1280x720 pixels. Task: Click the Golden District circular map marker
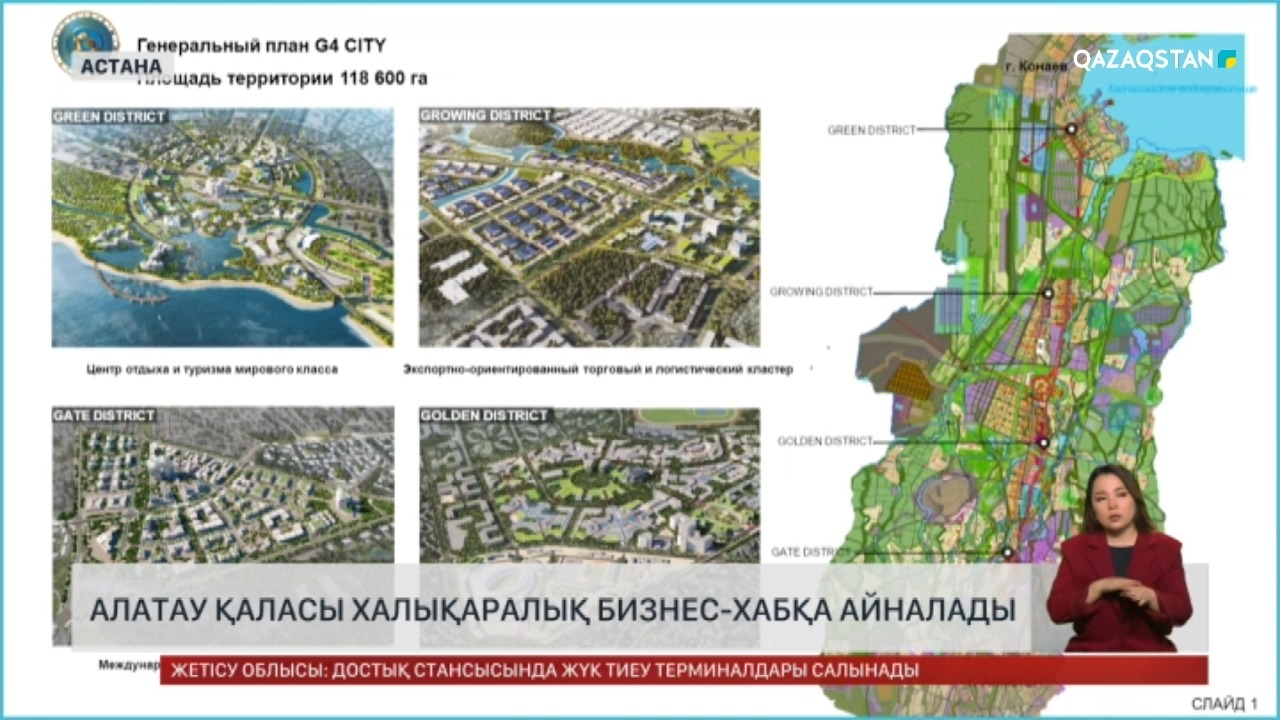pyautogui.click(x=1042, y=442)
